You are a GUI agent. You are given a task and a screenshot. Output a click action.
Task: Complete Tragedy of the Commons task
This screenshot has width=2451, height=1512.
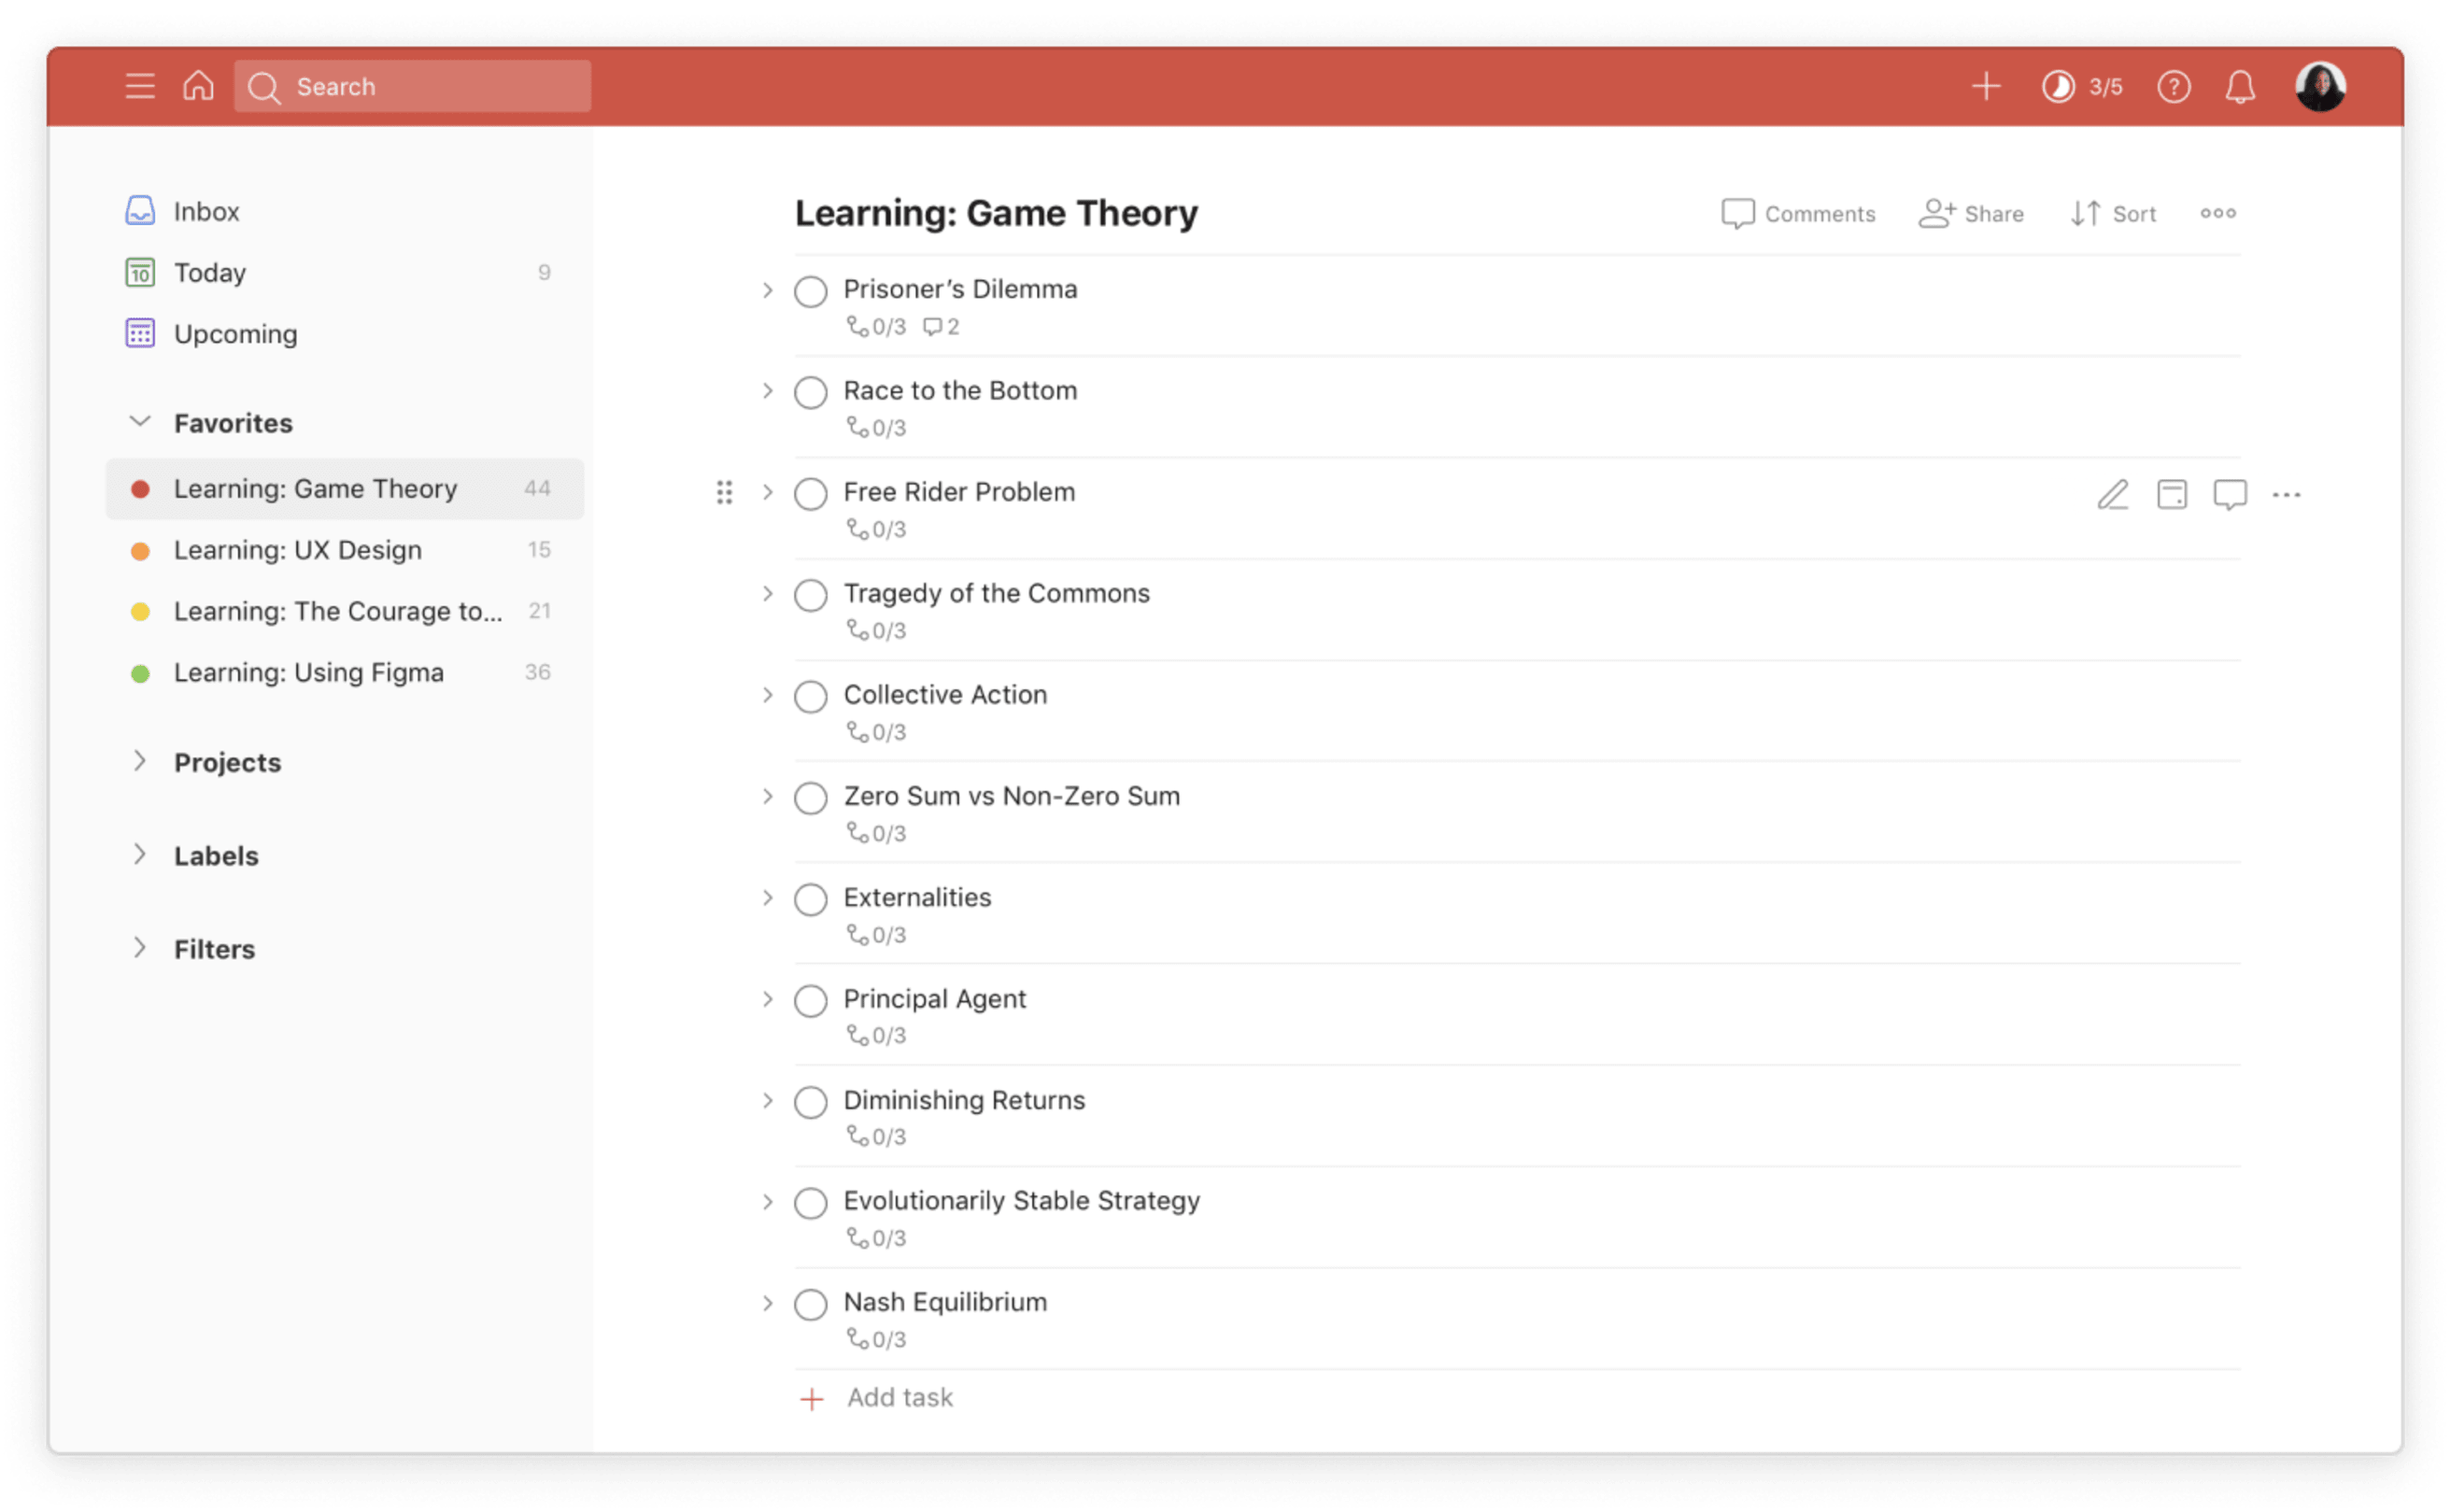[x=810, y=595]
